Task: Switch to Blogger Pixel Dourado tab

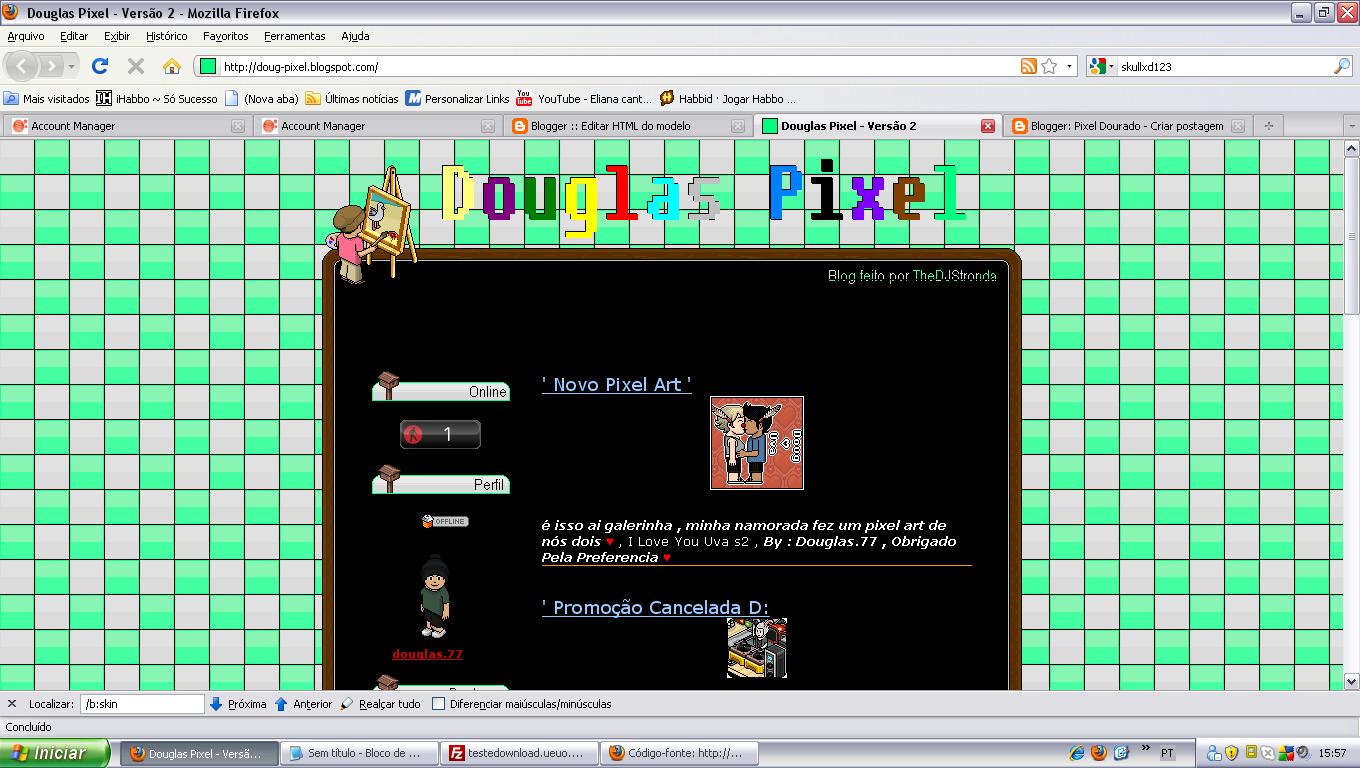Action: (1127, 126)
